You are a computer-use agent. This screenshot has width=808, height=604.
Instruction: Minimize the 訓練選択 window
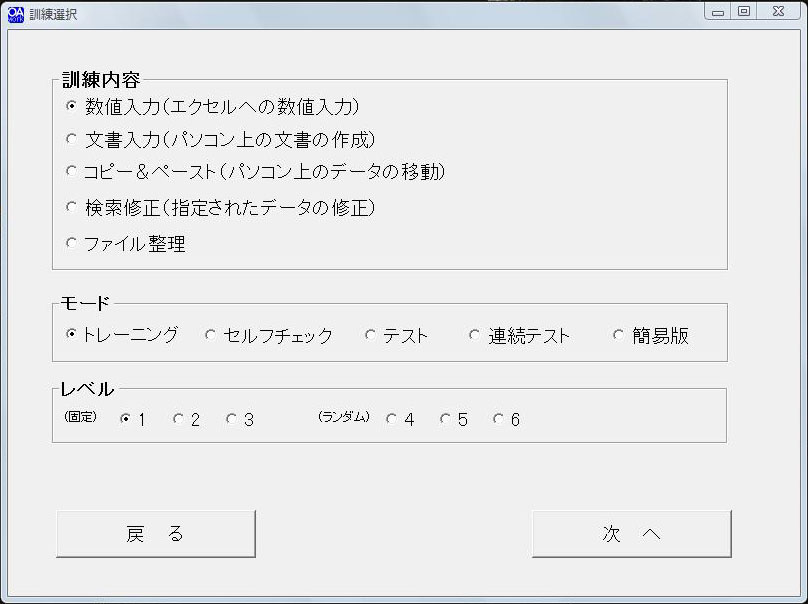[718, 11]
